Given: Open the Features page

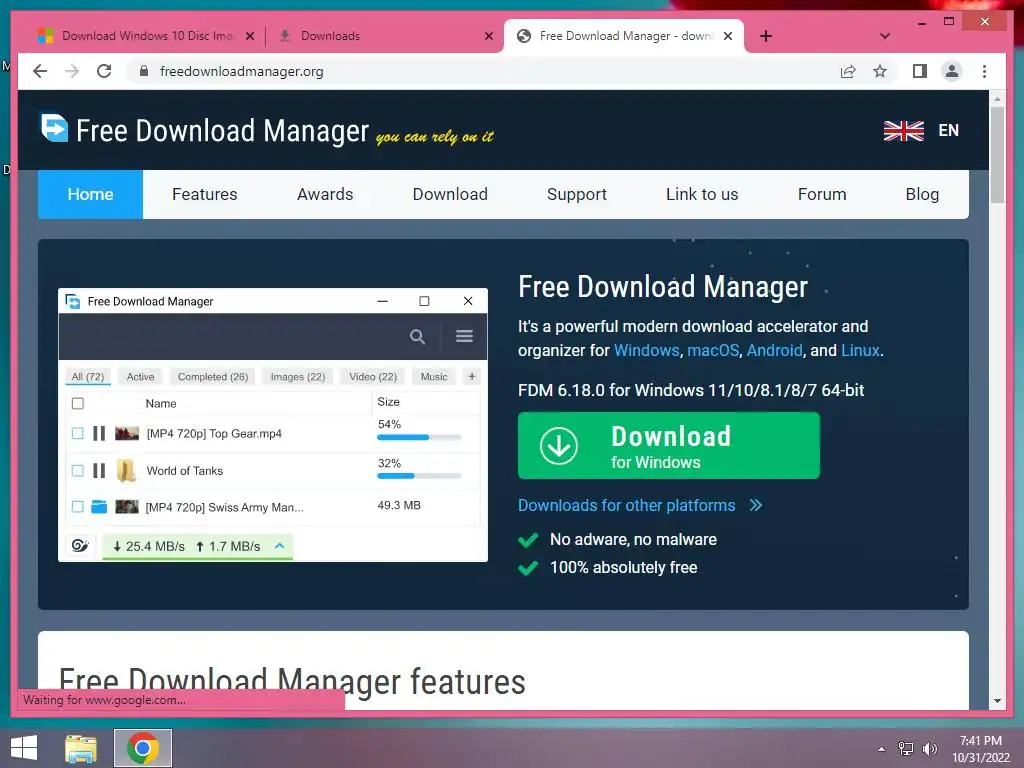Looking at the screenshot, I should 204,194.
